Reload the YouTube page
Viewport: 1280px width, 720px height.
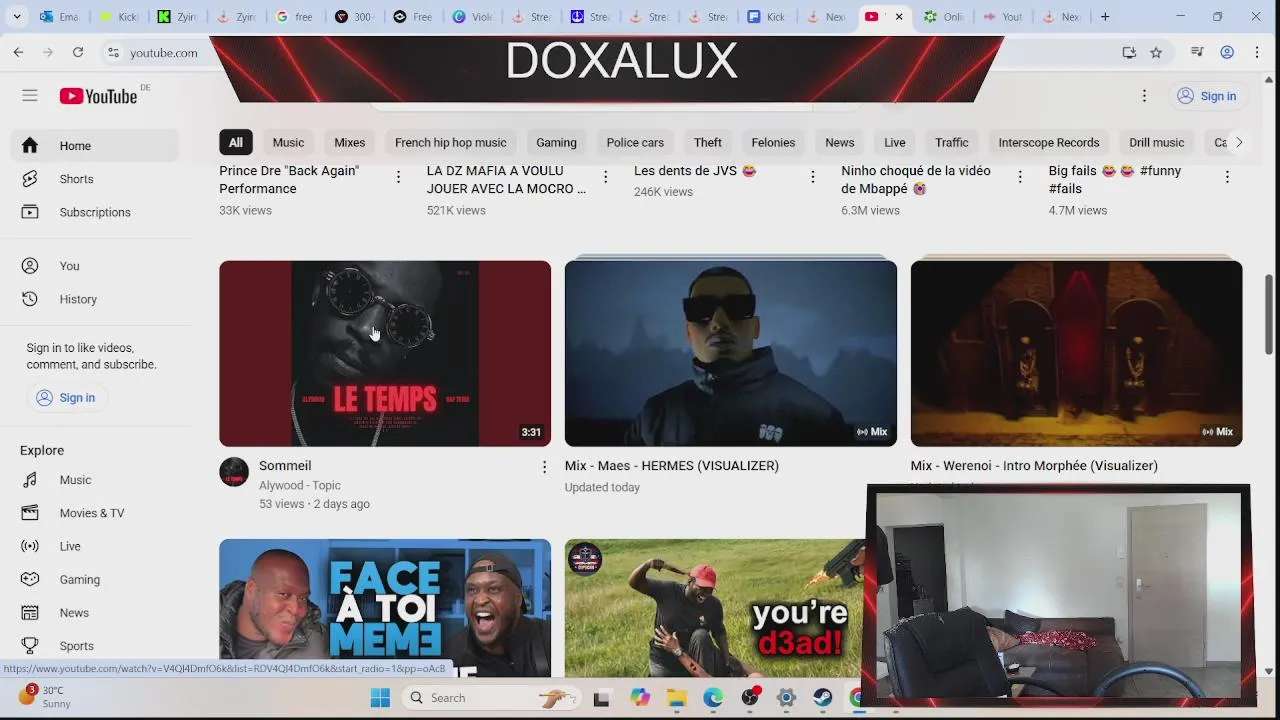pyautogui.click(x=78, y=52)
